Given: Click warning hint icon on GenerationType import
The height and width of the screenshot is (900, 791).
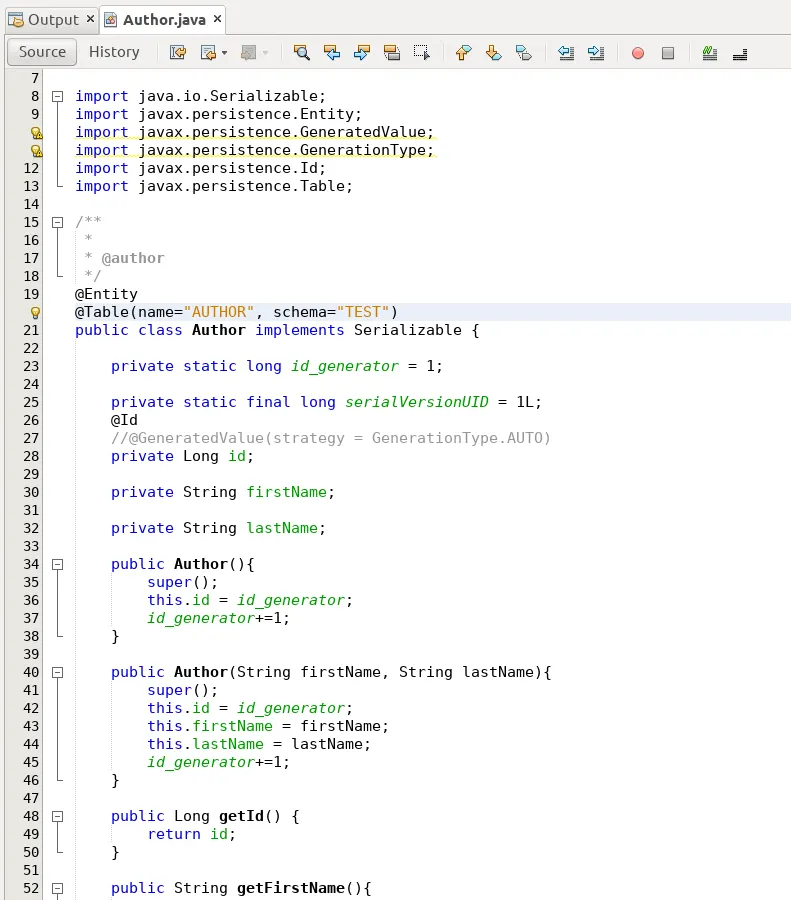Looking at the screenshot, I should click(x=36, y=150).
